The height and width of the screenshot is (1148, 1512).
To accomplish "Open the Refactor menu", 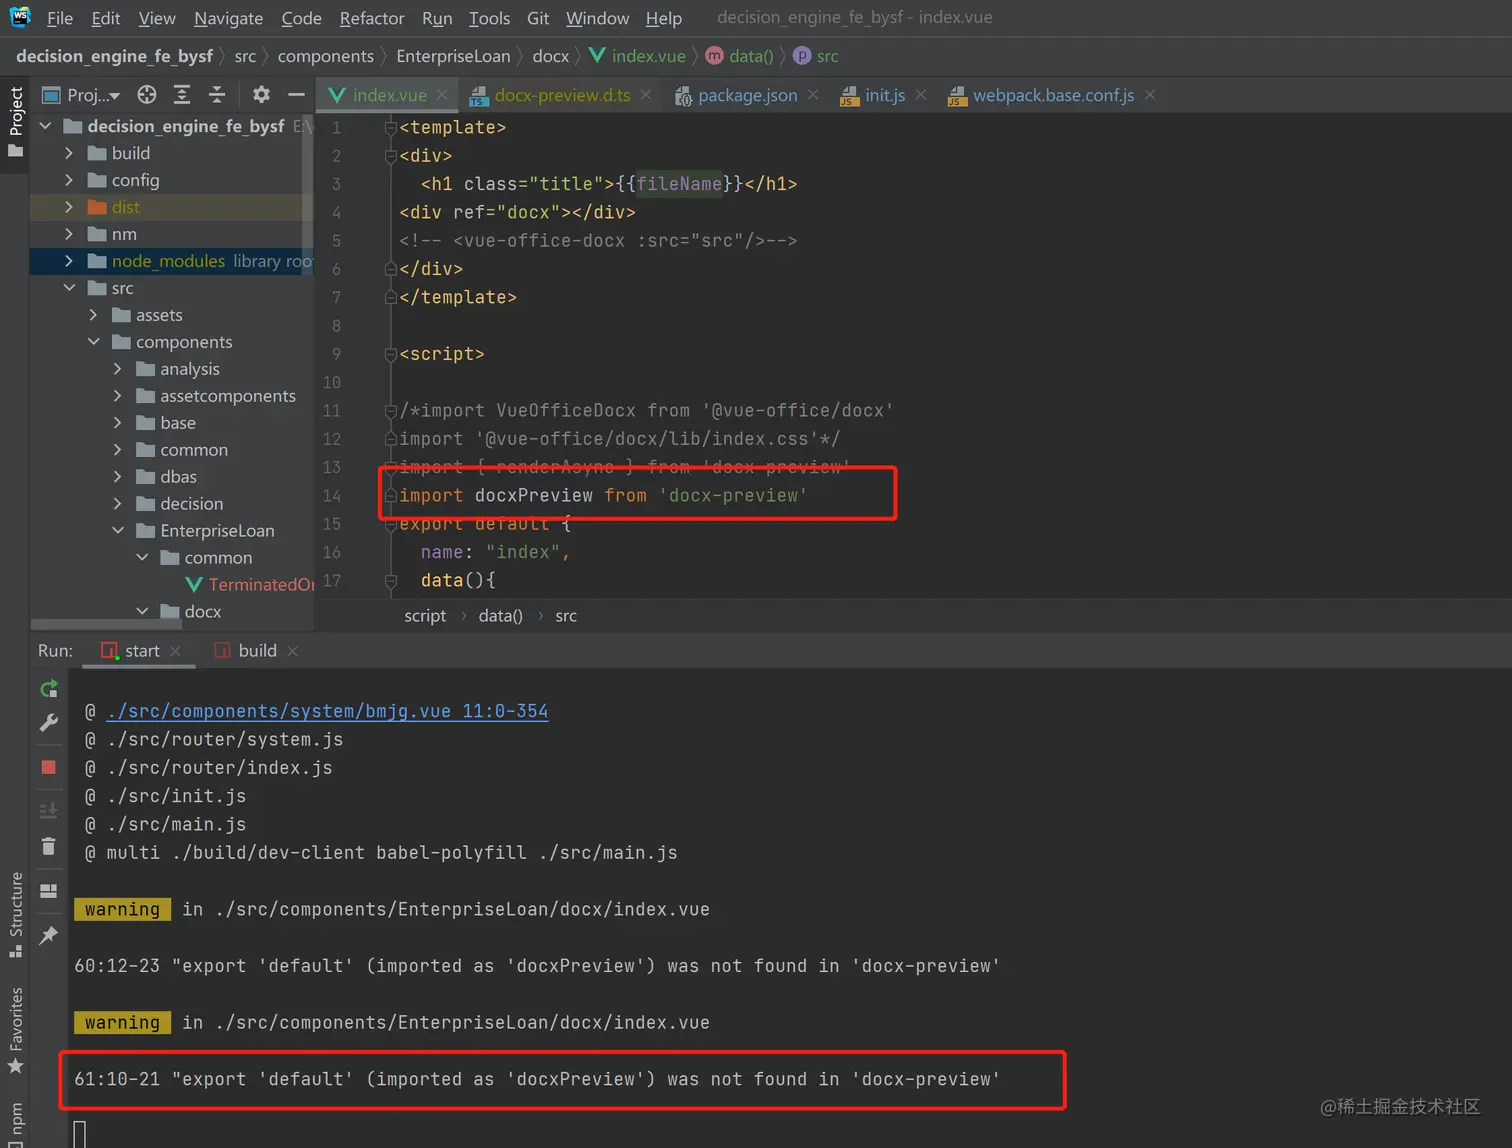I will click(371, 18).
